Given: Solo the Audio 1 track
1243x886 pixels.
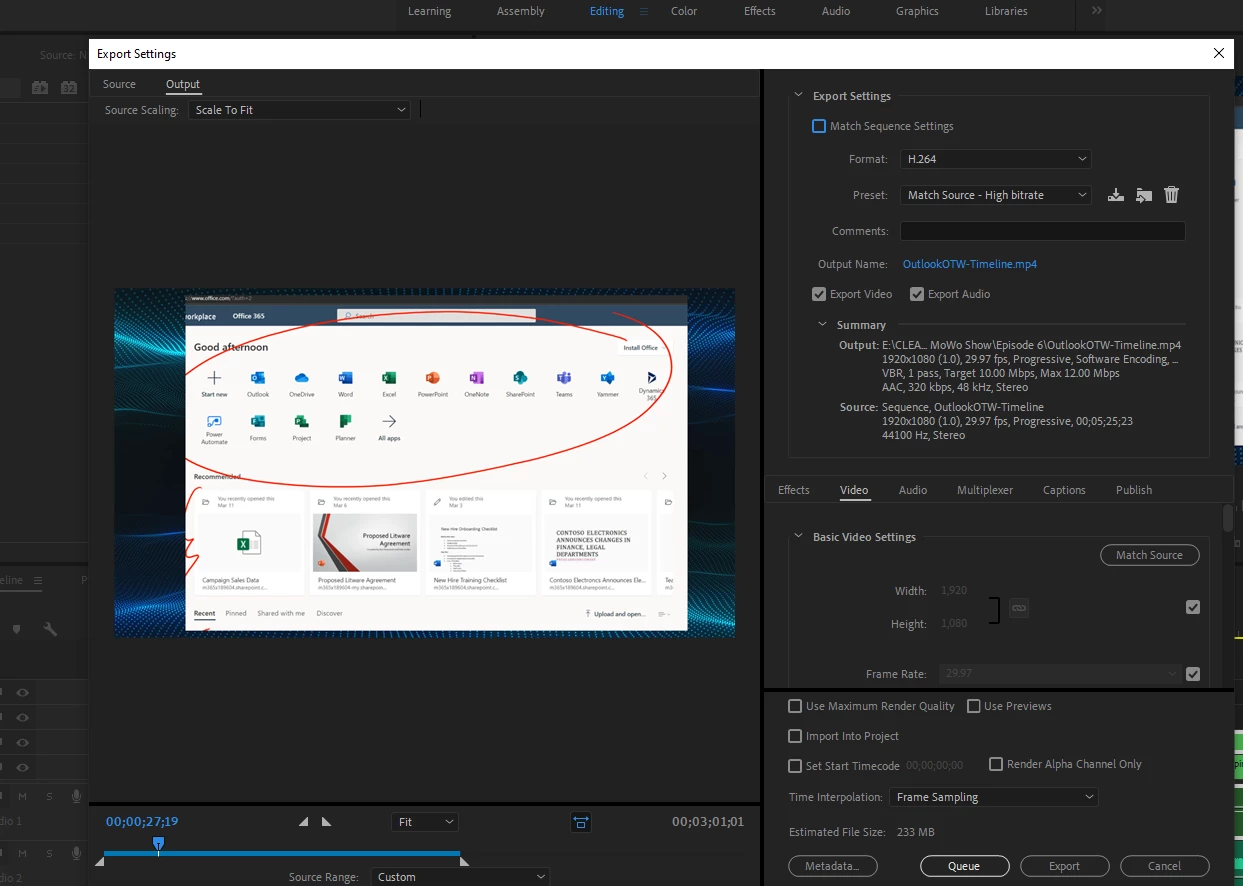Looking at the screenshot, I should click(x=49, y=796).
